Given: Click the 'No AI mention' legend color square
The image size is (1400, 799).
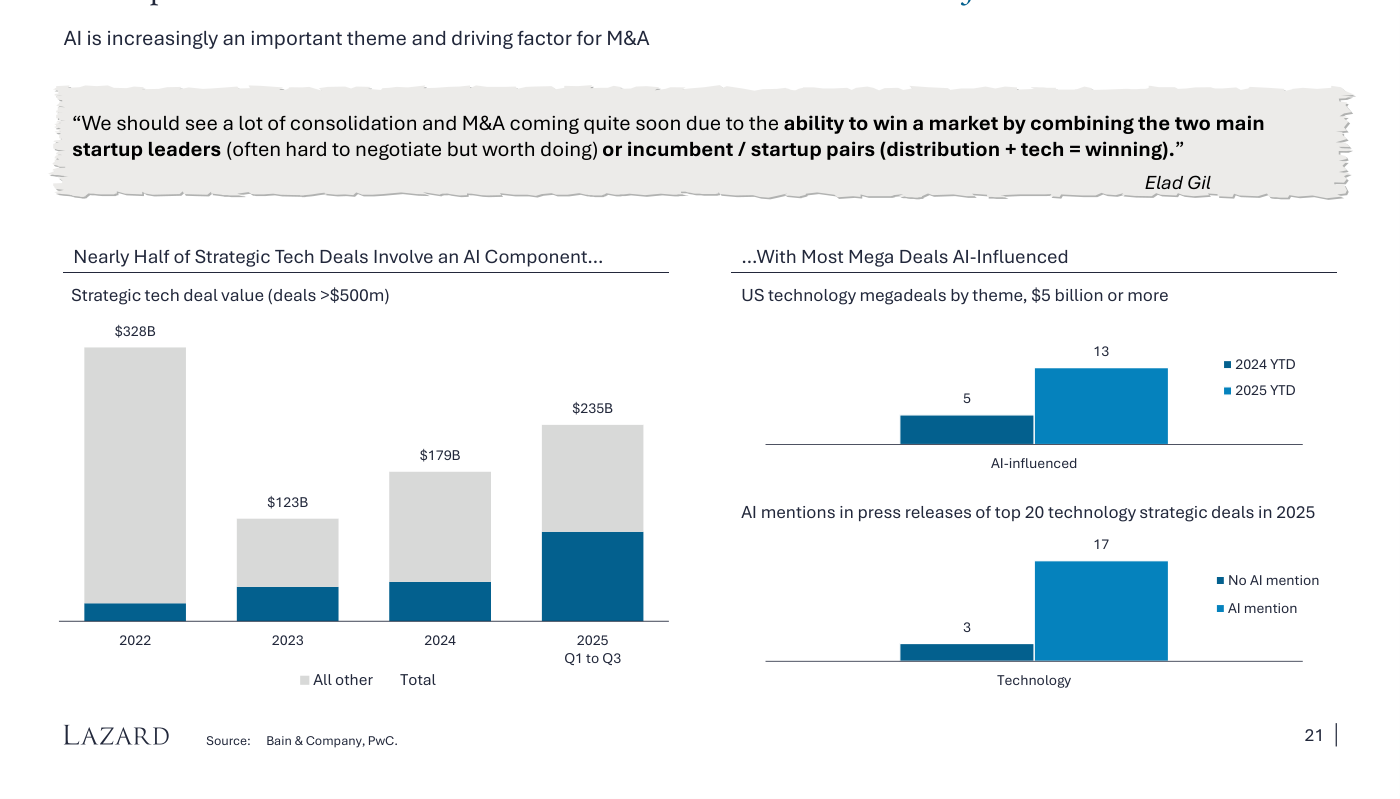Looking at the screenshot, I should (1221, 581).
